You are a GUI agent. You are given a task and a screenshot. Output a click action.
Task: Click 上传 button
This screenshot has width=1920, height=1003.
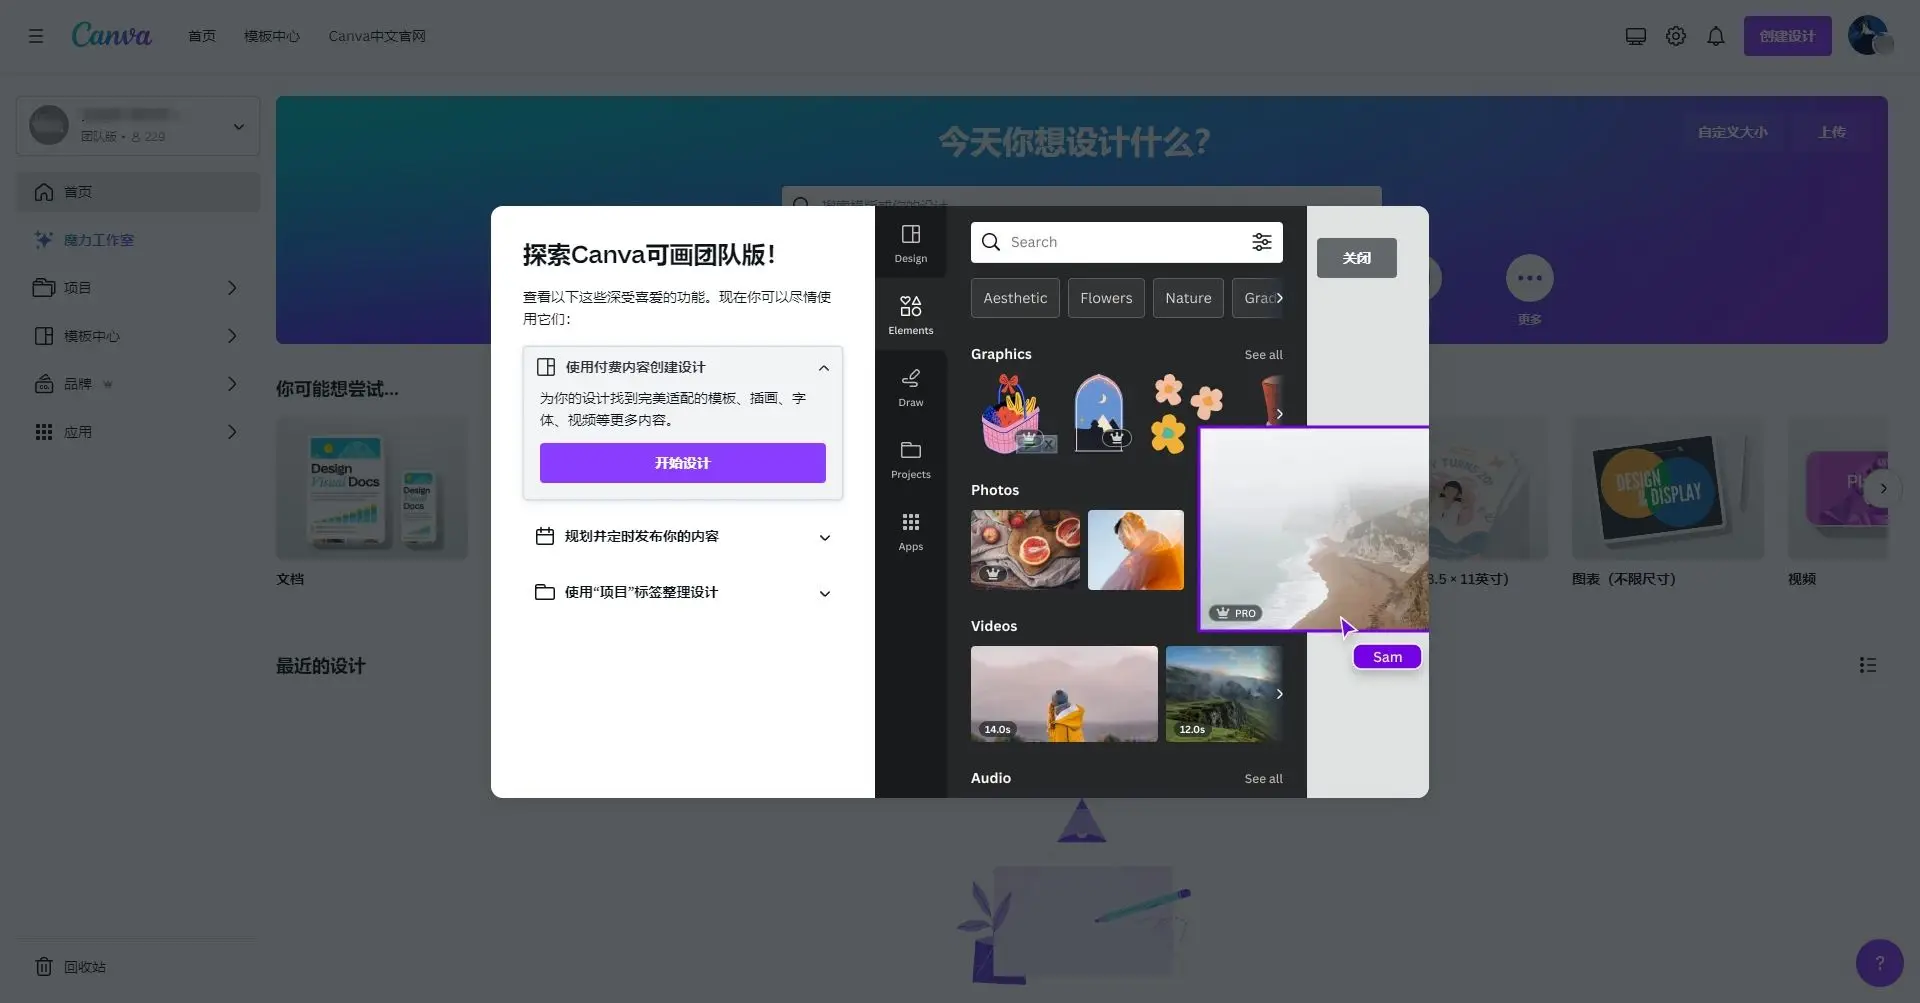(1832, 132)
